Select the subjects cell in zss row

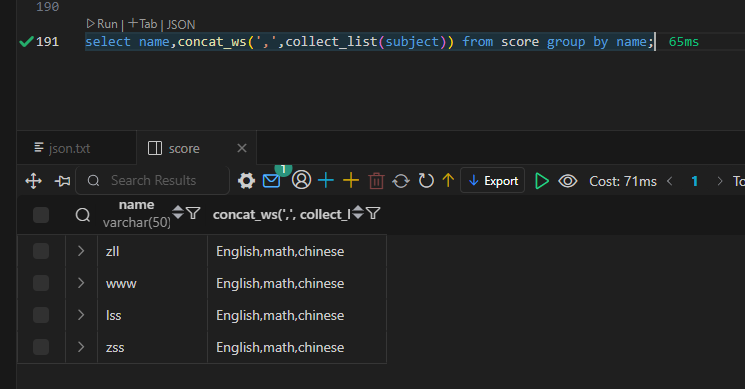pyautogui.click(x=296, y=347)
